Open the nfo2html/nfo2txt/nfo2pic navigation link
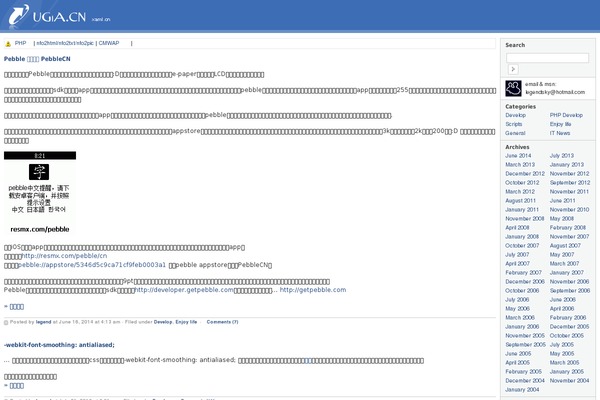This screenshot has width=600, height=400. pyautogui.click(x=65, y=43)
